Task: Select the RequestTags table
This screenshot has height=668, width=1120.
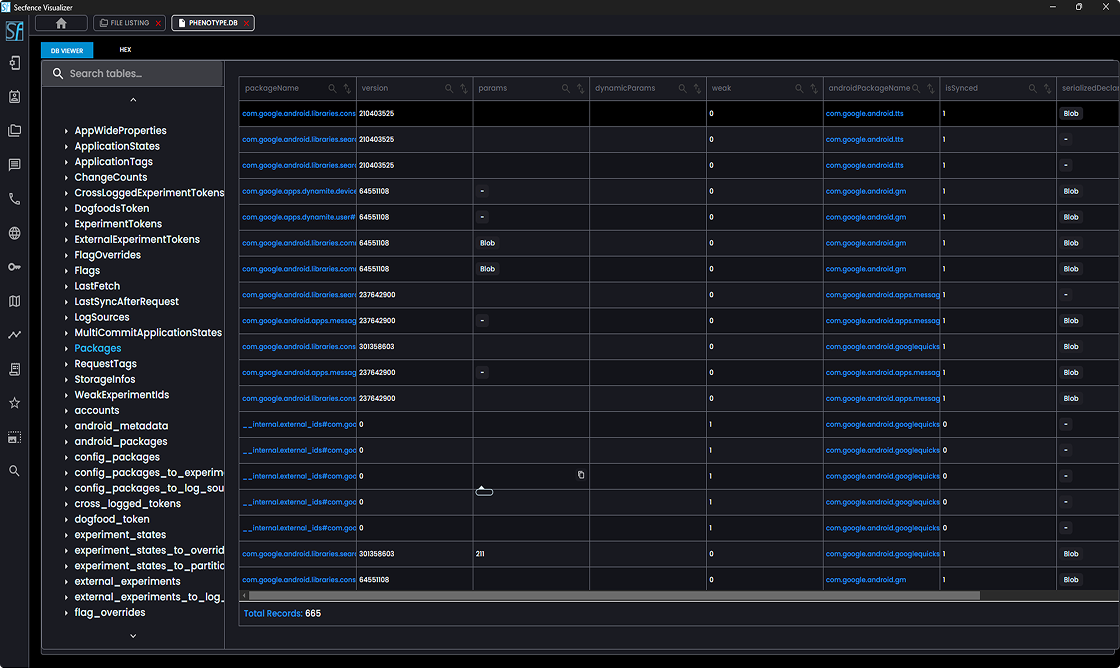Action: 105,364
